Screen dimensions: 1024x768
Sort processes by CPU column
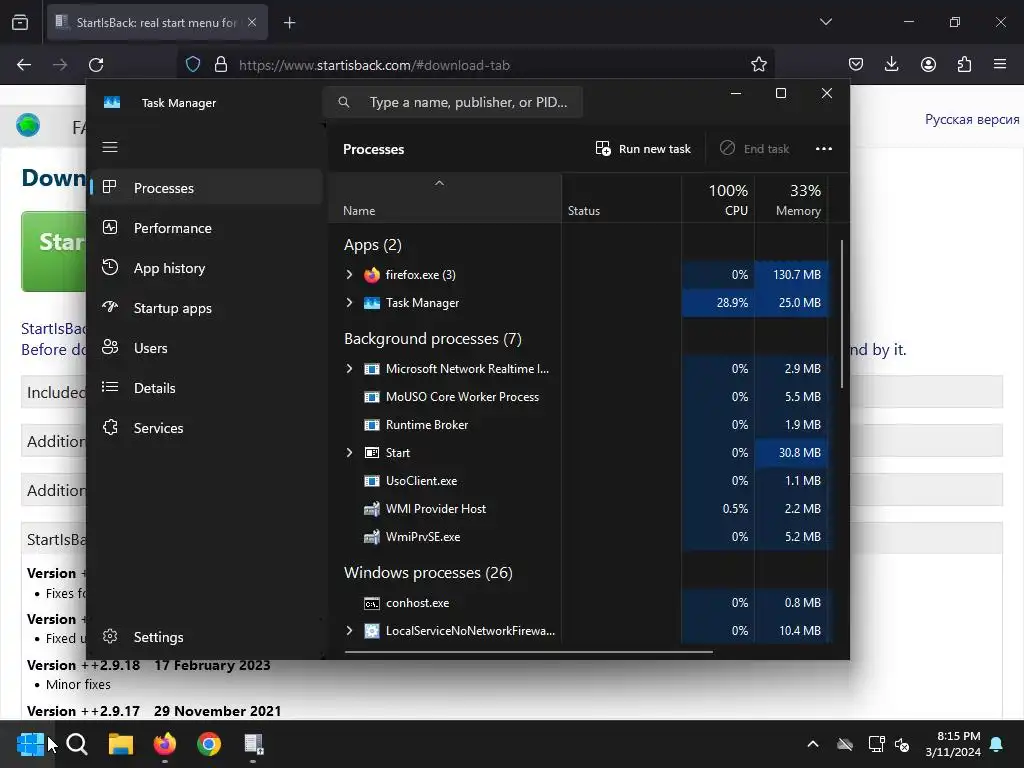pyautogui.click(x=718, y=199)
